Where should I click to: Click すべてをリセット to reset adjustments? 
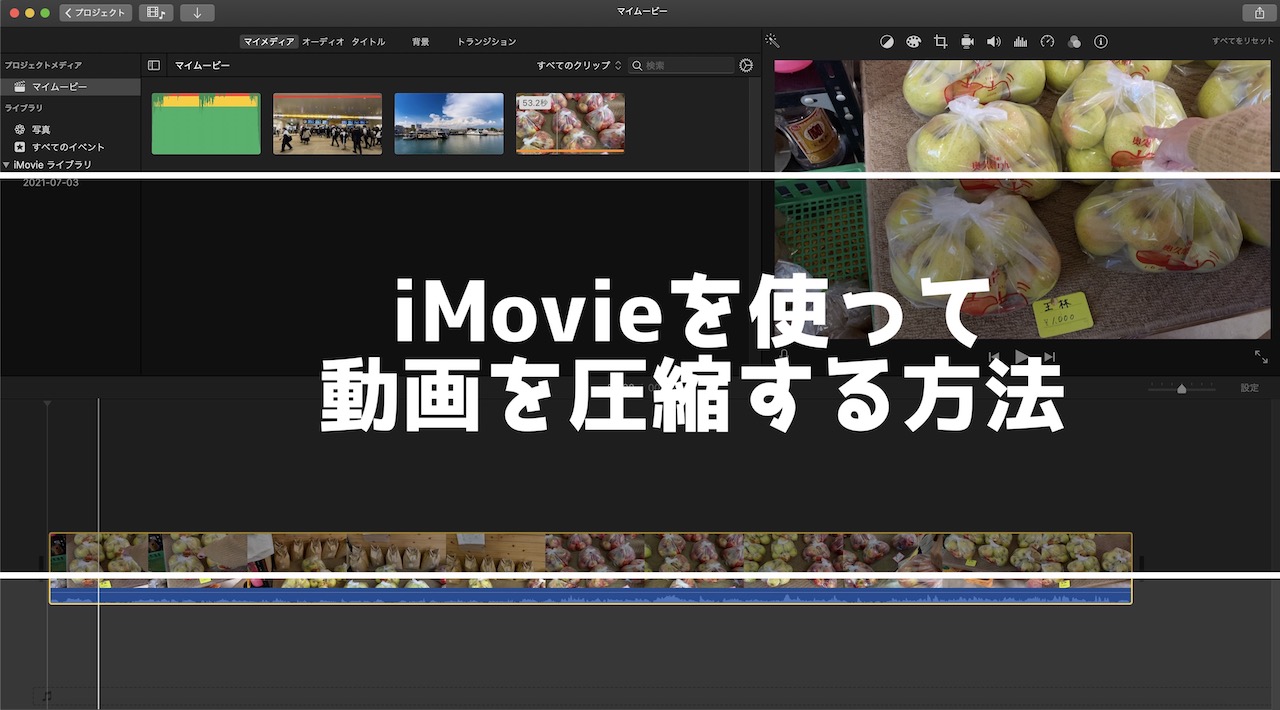click(x=1243, y=42)
